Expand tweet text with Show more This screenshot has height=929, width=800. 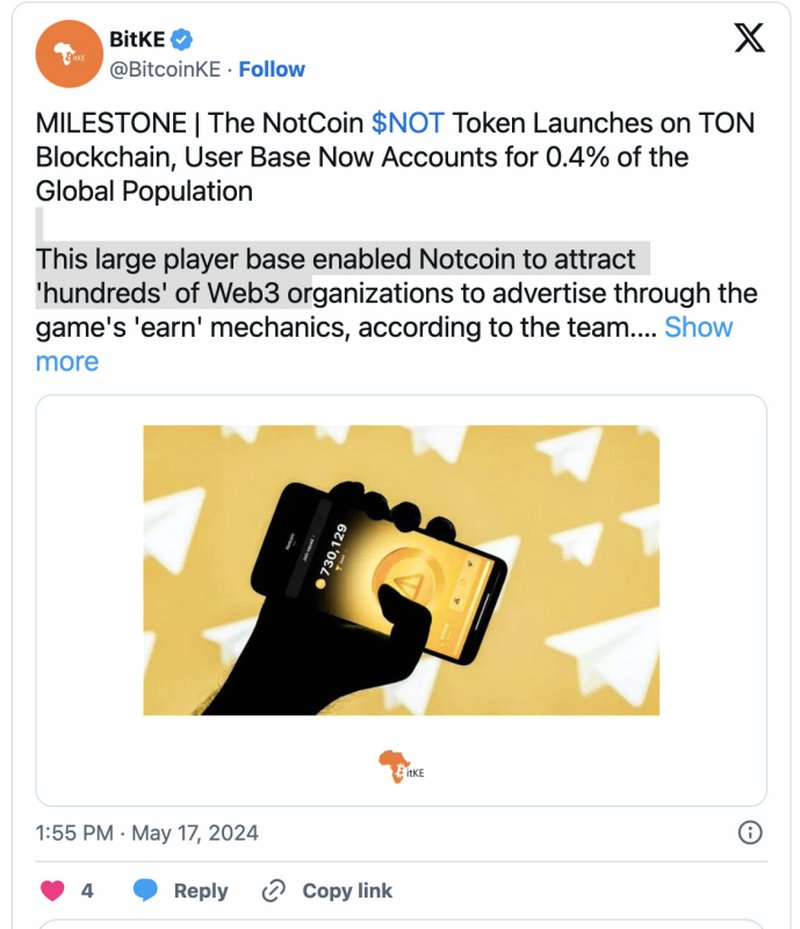[x=384, y=344]
